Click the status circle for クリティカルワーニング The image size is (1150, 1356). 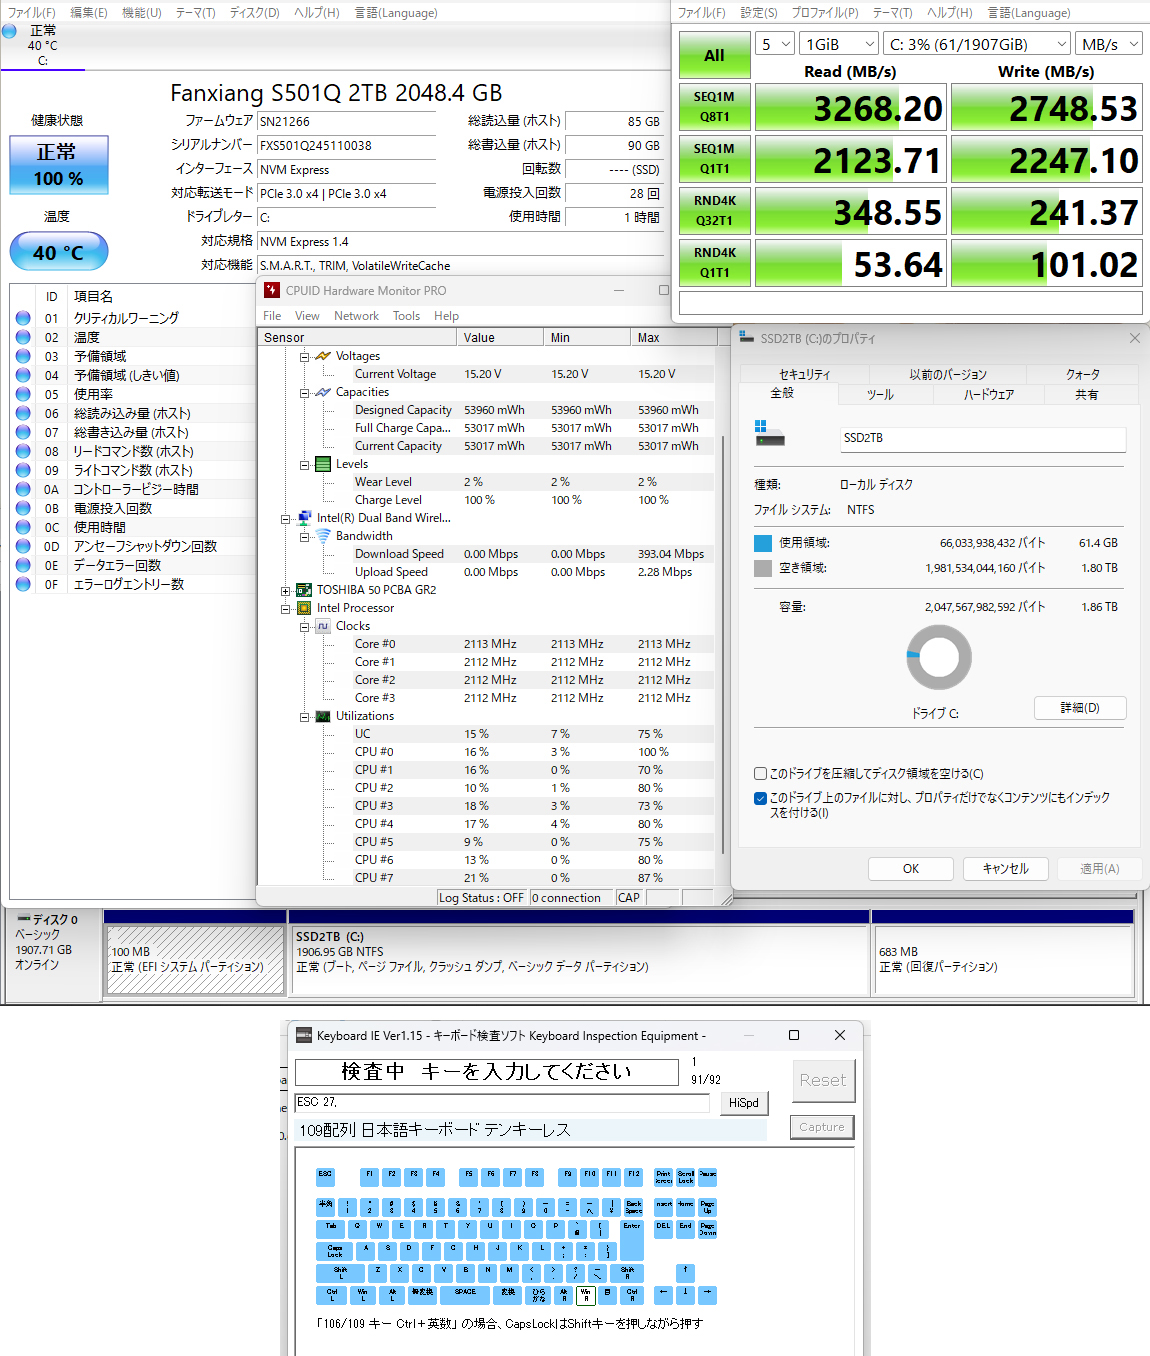point(23,318)
